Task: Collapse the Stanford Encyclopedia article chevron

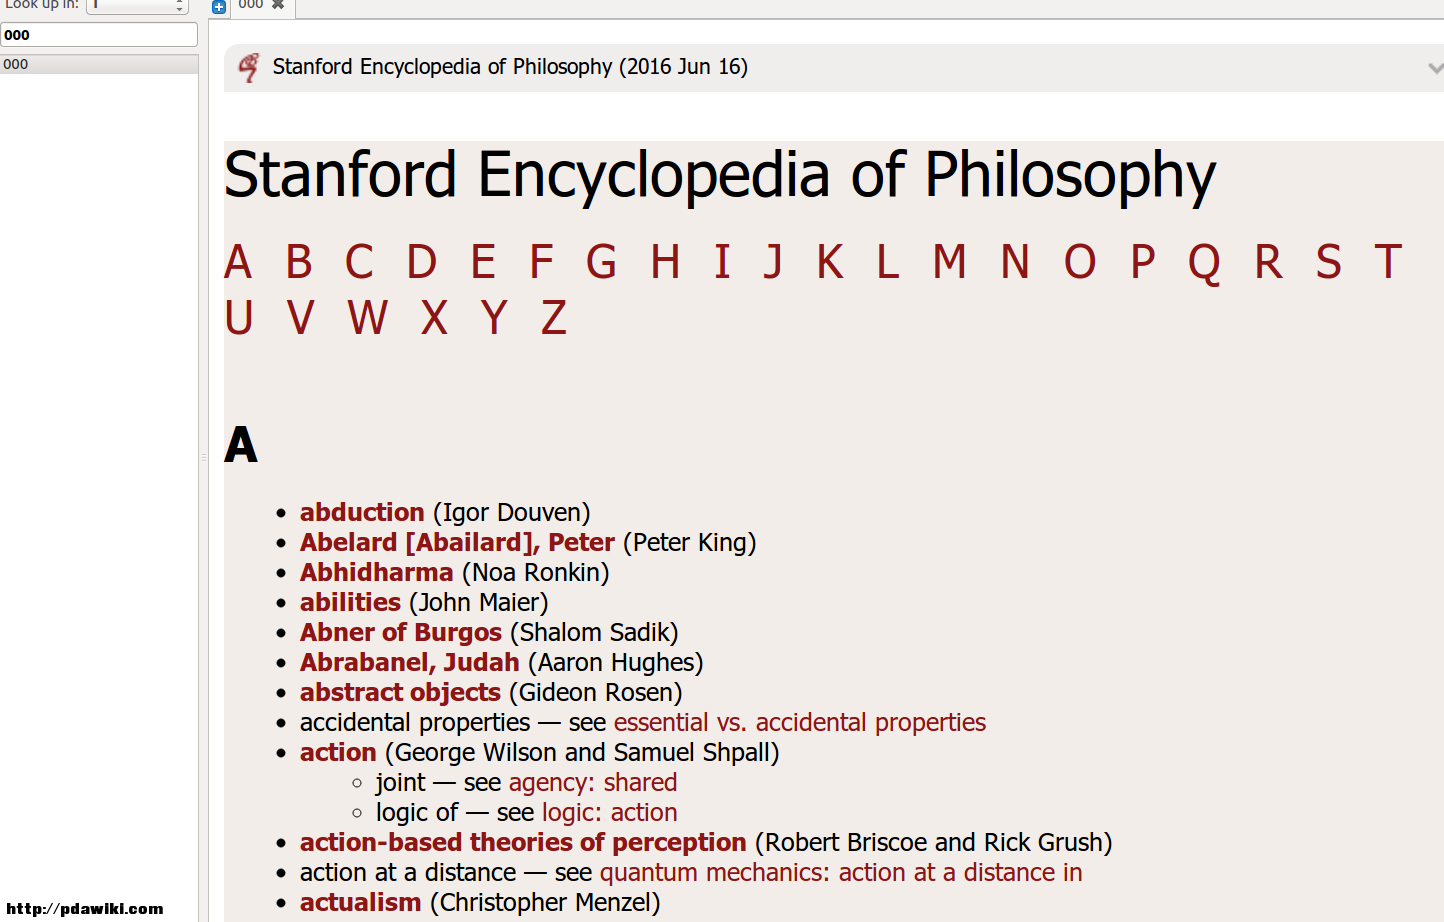Action: click(x=1435, y=68)
